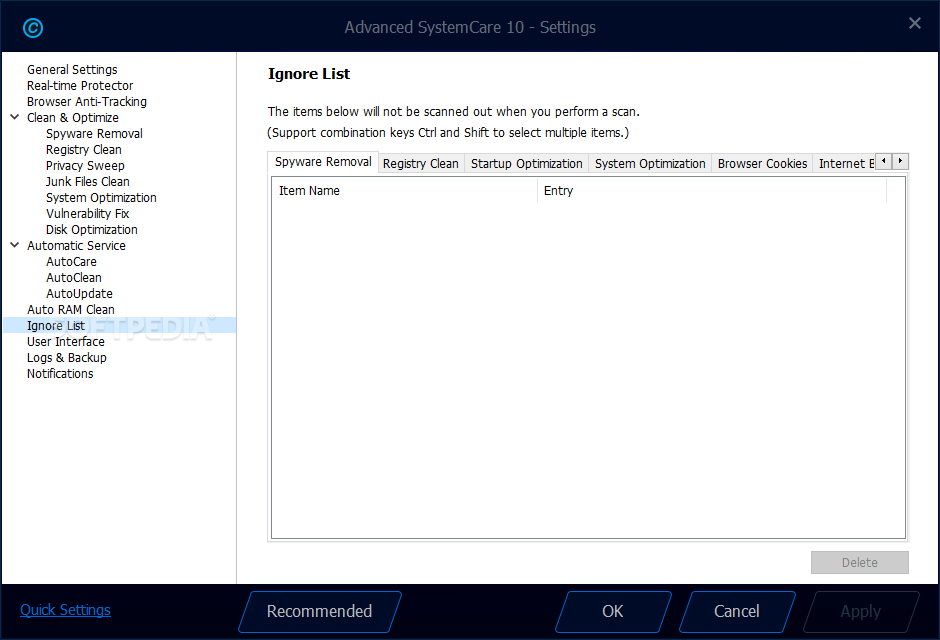Select the Browser Cookies tab
The width and height of the screenshot is (940, 640).
[x=763, y=164]
